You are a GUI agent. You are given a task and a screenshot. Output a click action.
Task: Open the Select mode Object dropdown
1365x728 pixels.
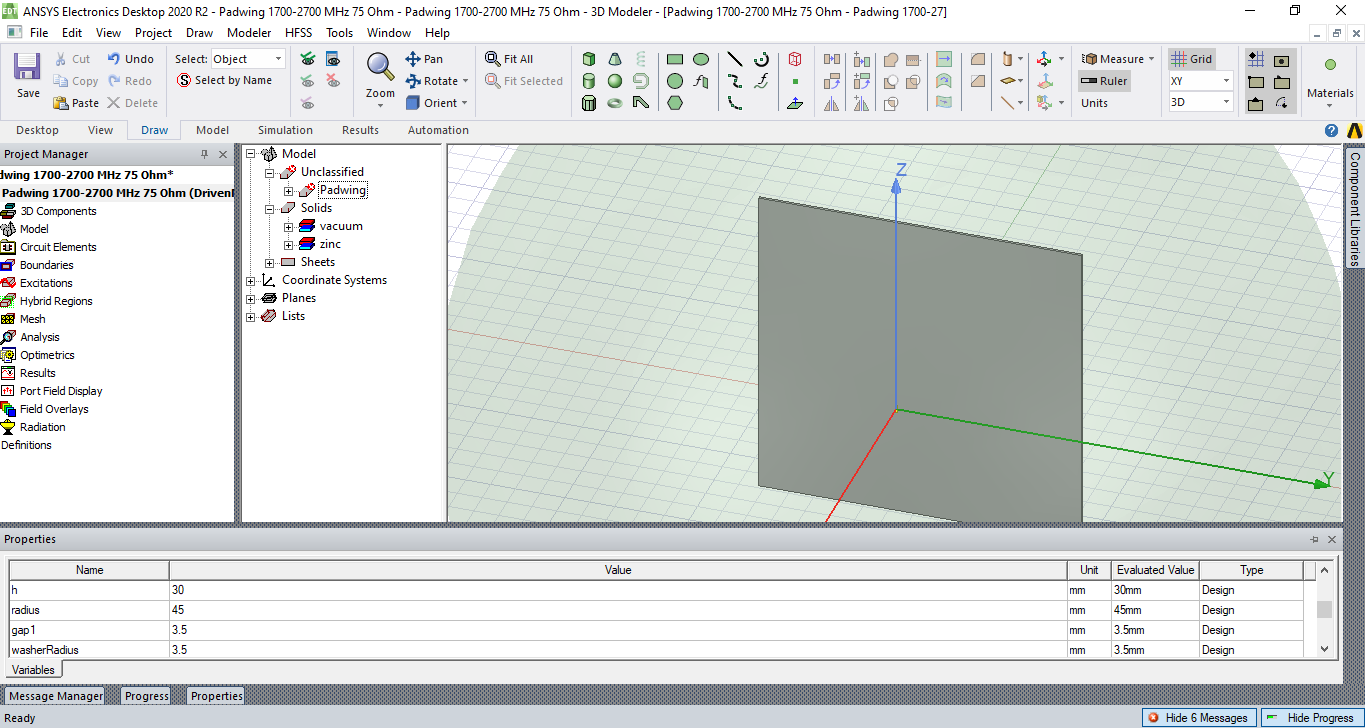click(x=278, y=59)
